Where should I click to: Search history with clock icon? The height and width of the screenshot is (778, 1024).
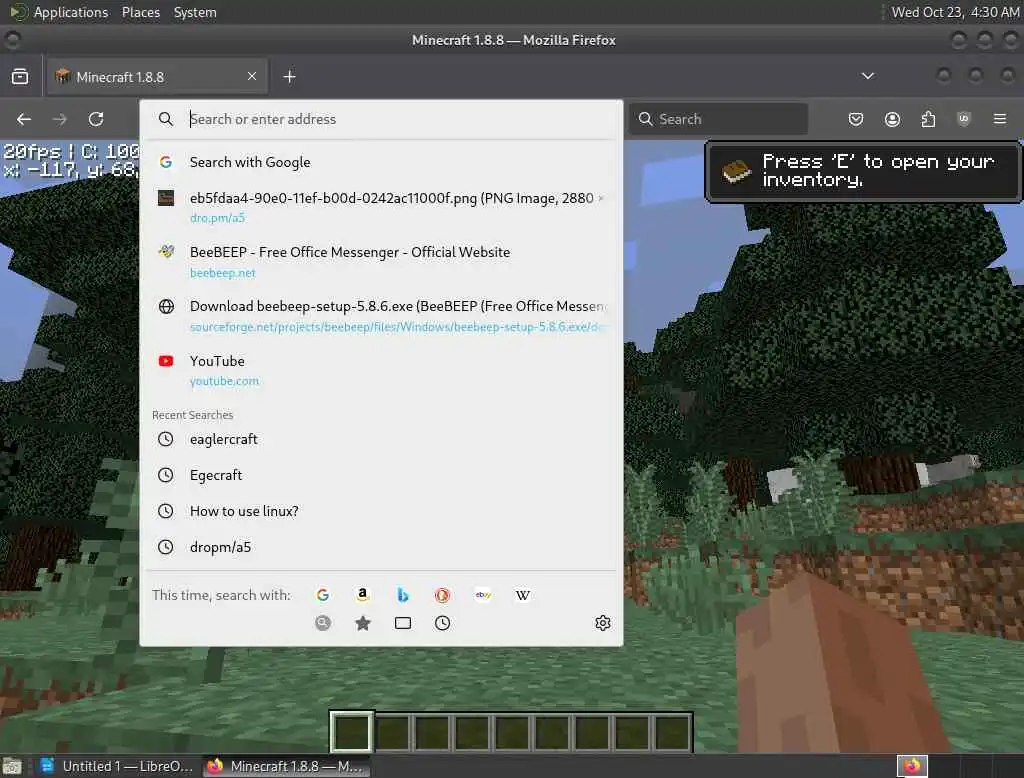(442, 623)
